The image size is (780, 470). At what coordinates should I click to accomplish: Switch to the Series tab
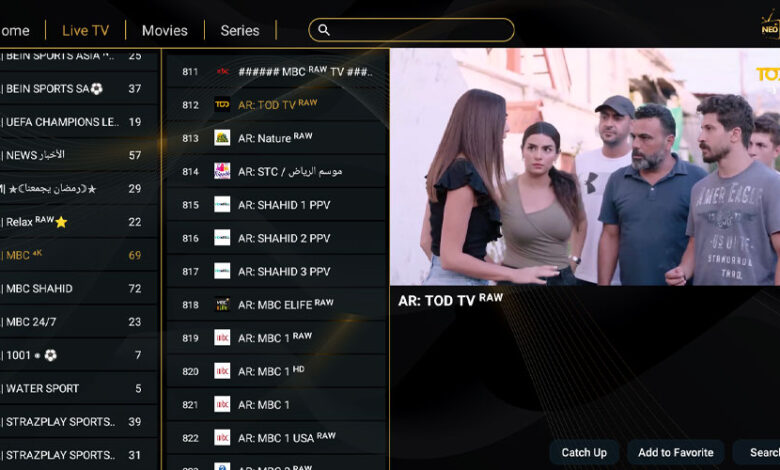point(240,30)
